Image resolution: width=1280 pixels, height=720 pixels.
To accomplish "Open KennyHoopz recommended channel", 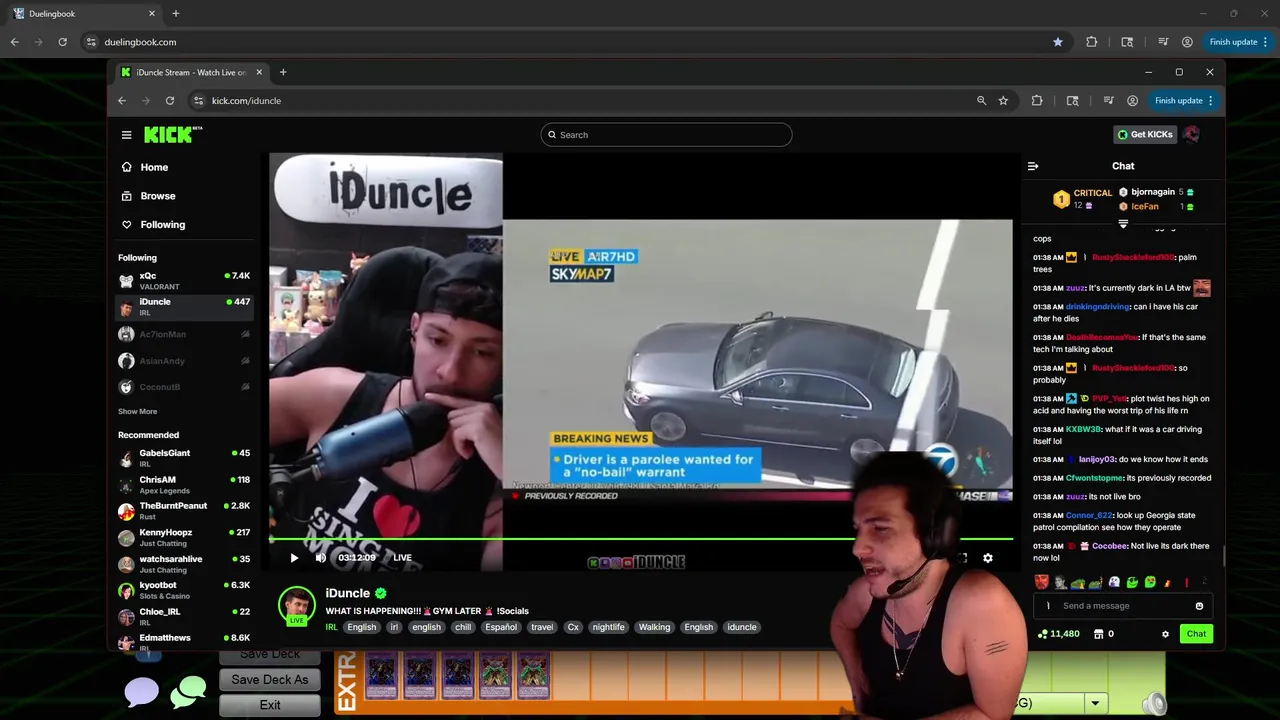I will (x=184, y=538).
